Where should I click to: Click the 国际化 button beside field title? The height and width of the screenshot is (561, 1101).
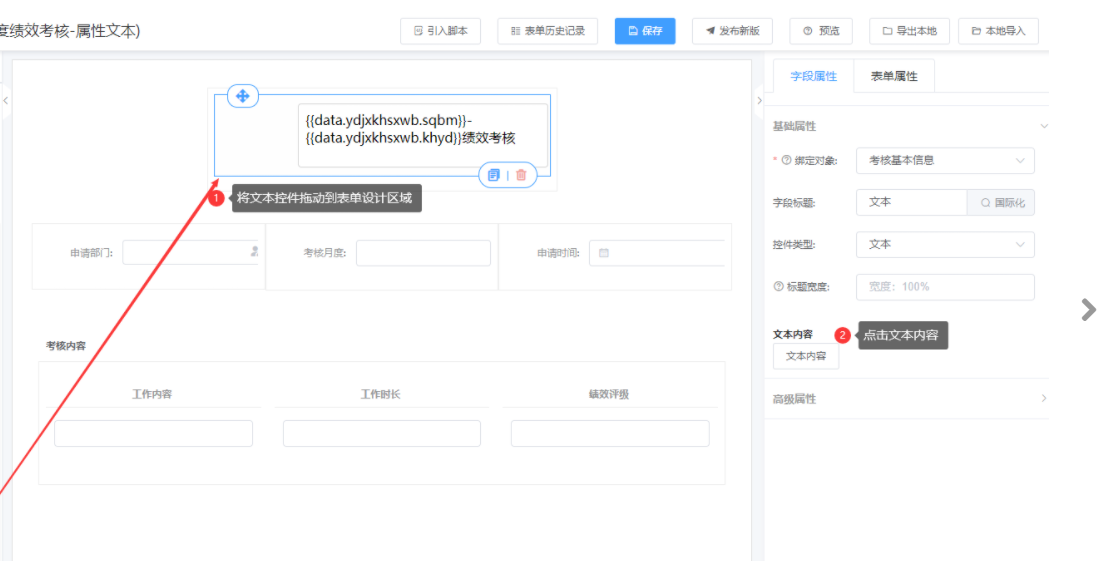pyautogui.click(x=1001, y=202)
